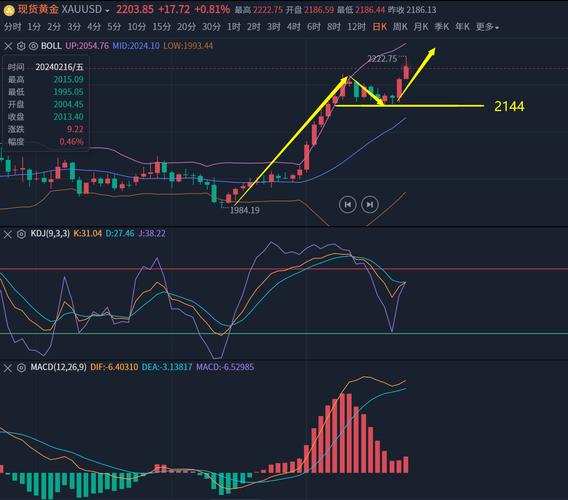
Task: Click the 最高 2015.09 value in info box
Action: (x=68, y=80)
